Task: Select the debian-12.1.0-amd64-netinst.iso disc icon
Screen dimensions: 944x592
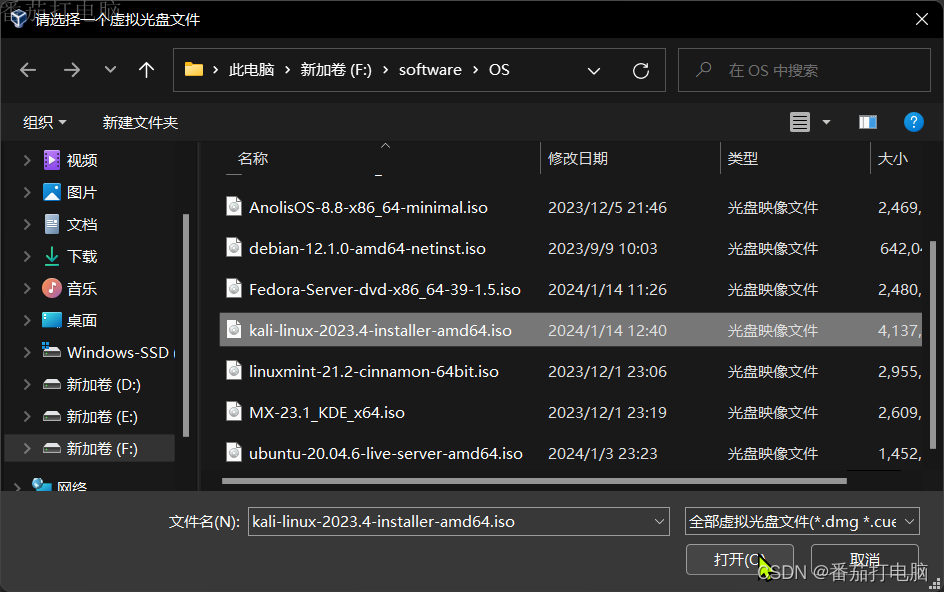Action: (234, 248)
